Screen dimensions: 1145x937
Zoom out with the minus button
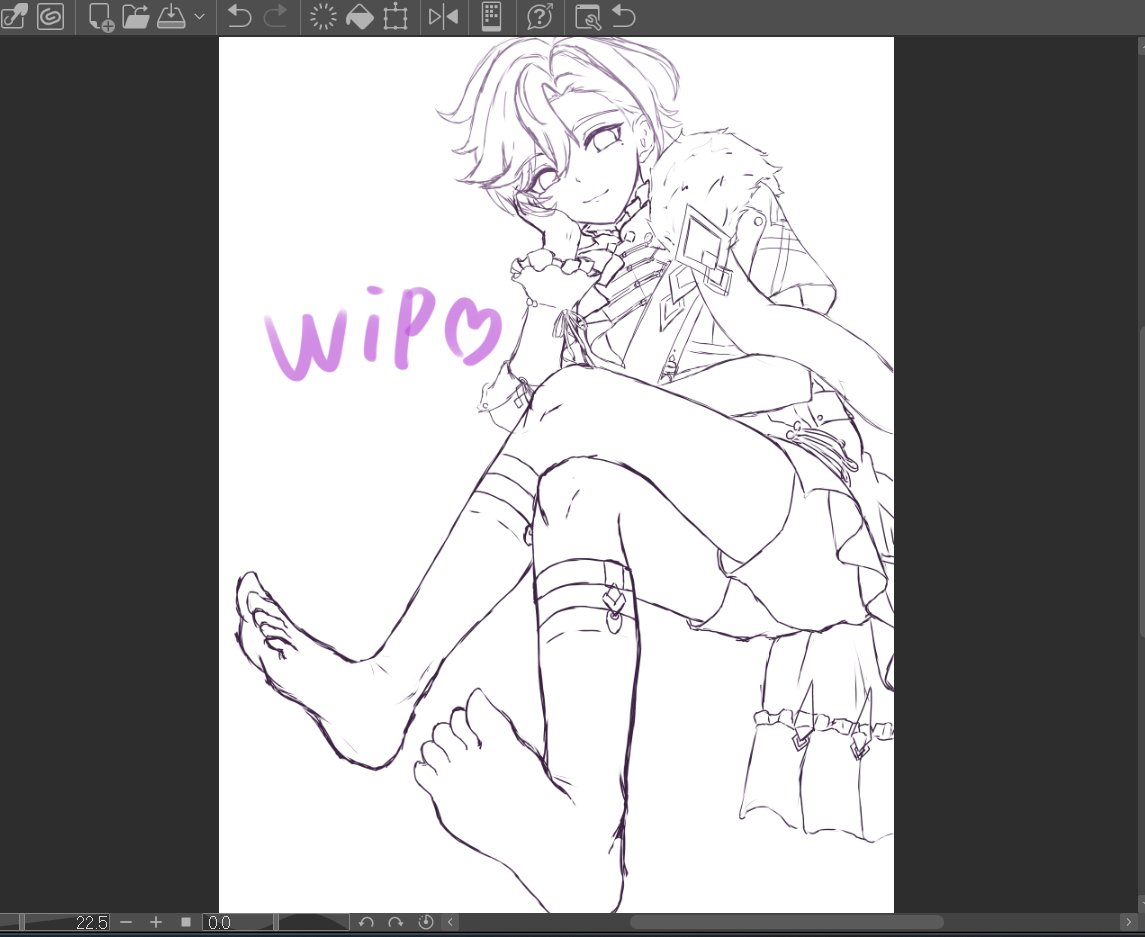point(126,922)
